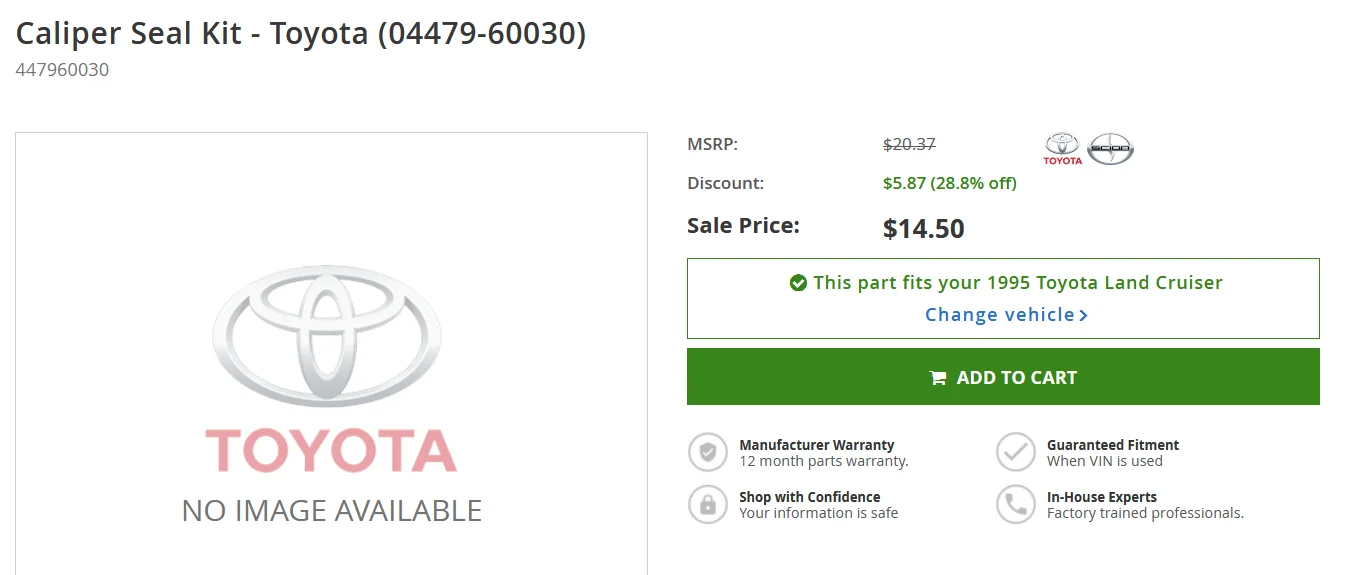Click the In-House Experts heading
Image resolution: width=1349 pixels, height=575 pixels.
pyautogui.click(x=1102, y=497)
